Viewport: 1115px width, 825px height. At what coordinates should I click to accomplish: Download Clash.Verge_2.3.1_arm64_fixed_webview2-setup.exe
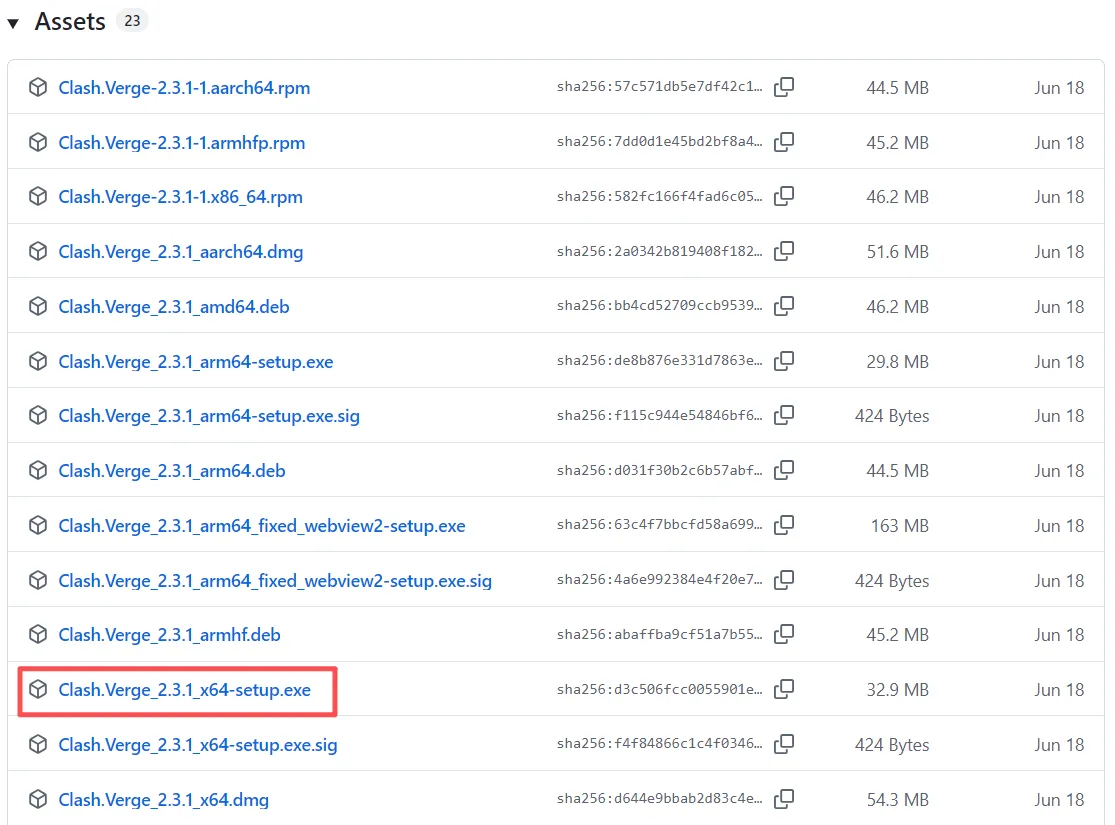[x=262, y=526]
